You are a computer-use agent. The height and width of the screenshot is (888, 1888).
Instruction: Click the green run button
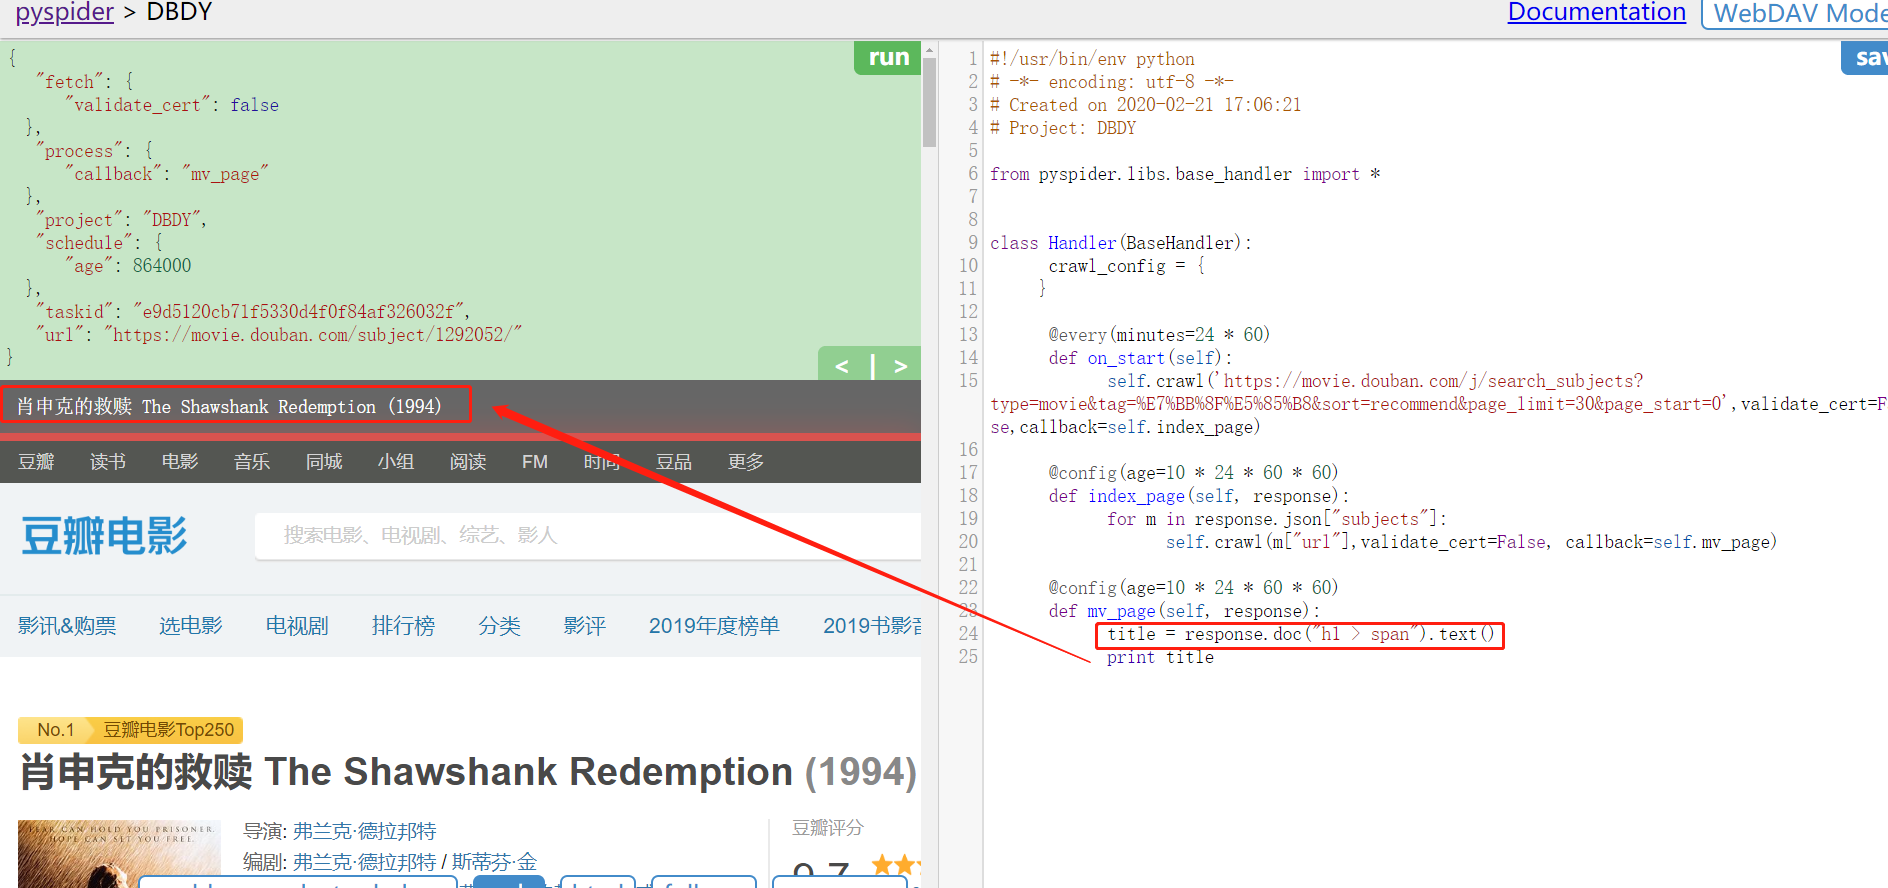(x=887, y=58)
